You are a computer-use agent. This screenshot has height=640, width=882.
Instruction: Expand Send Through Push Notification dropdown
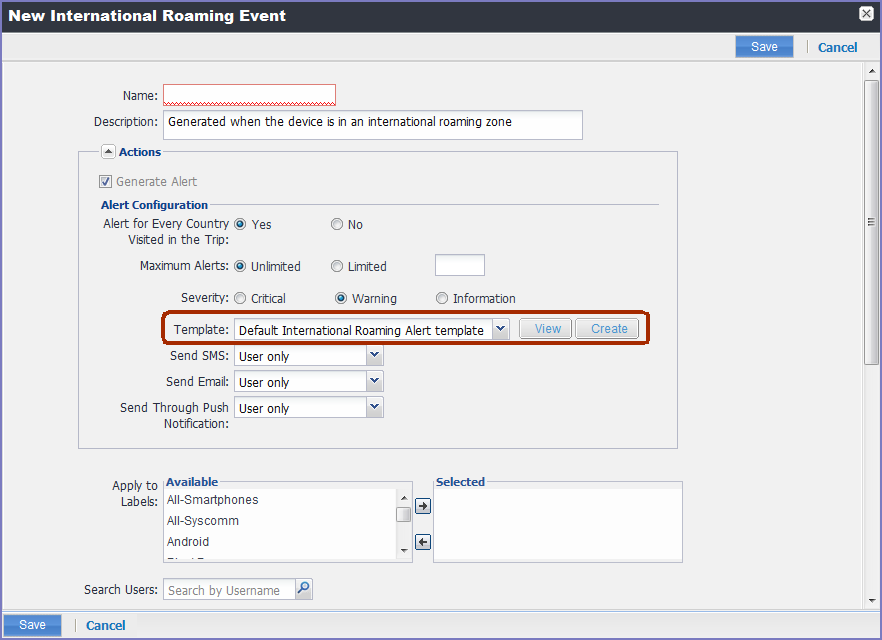[375, 408]
